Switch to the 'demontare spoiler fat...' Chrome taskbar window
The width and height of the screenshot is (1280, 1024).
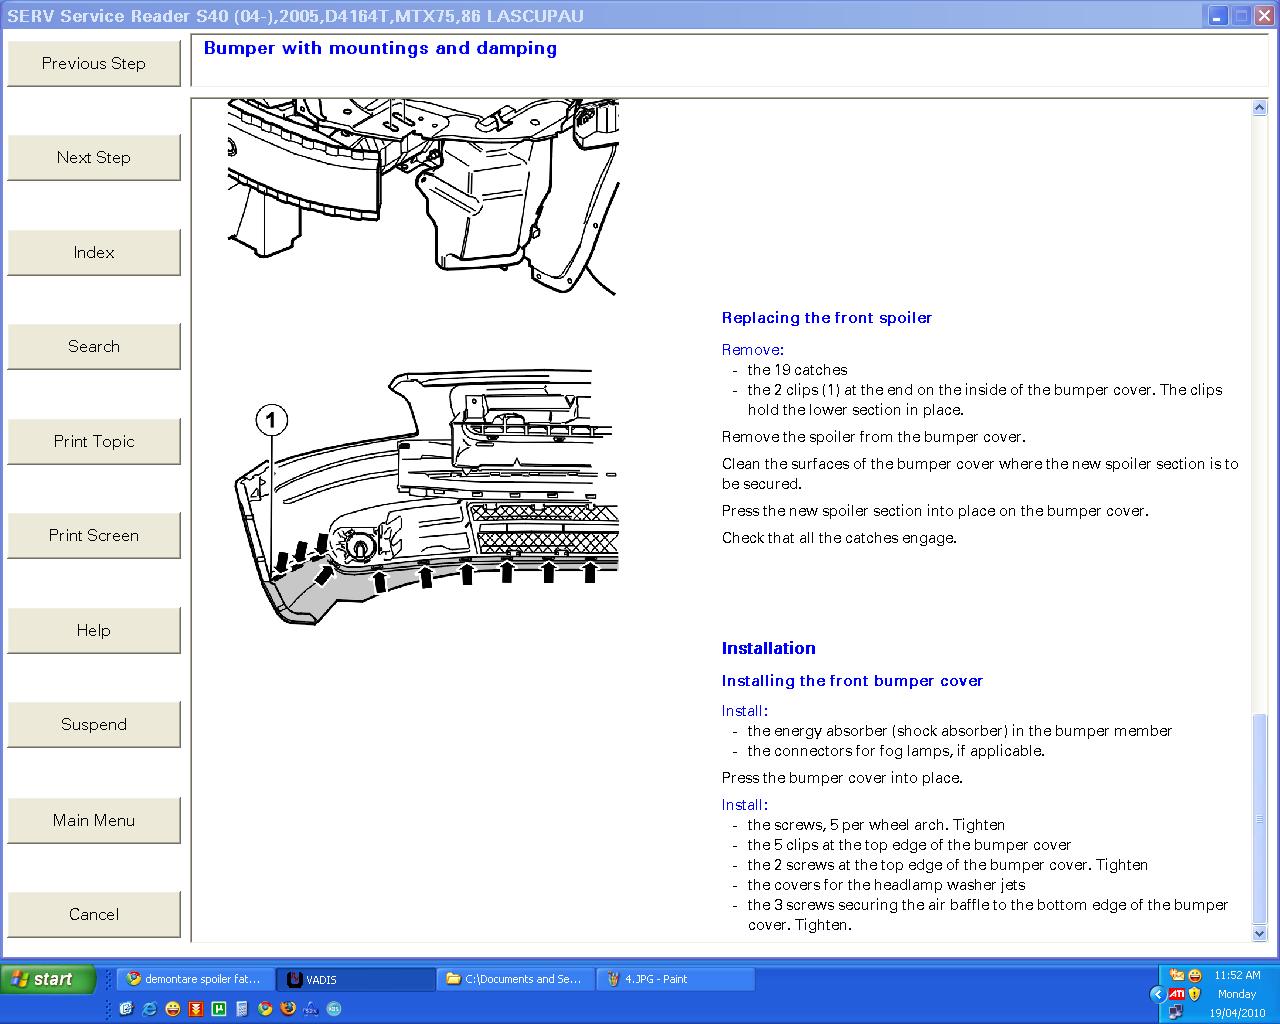(194, 979)
